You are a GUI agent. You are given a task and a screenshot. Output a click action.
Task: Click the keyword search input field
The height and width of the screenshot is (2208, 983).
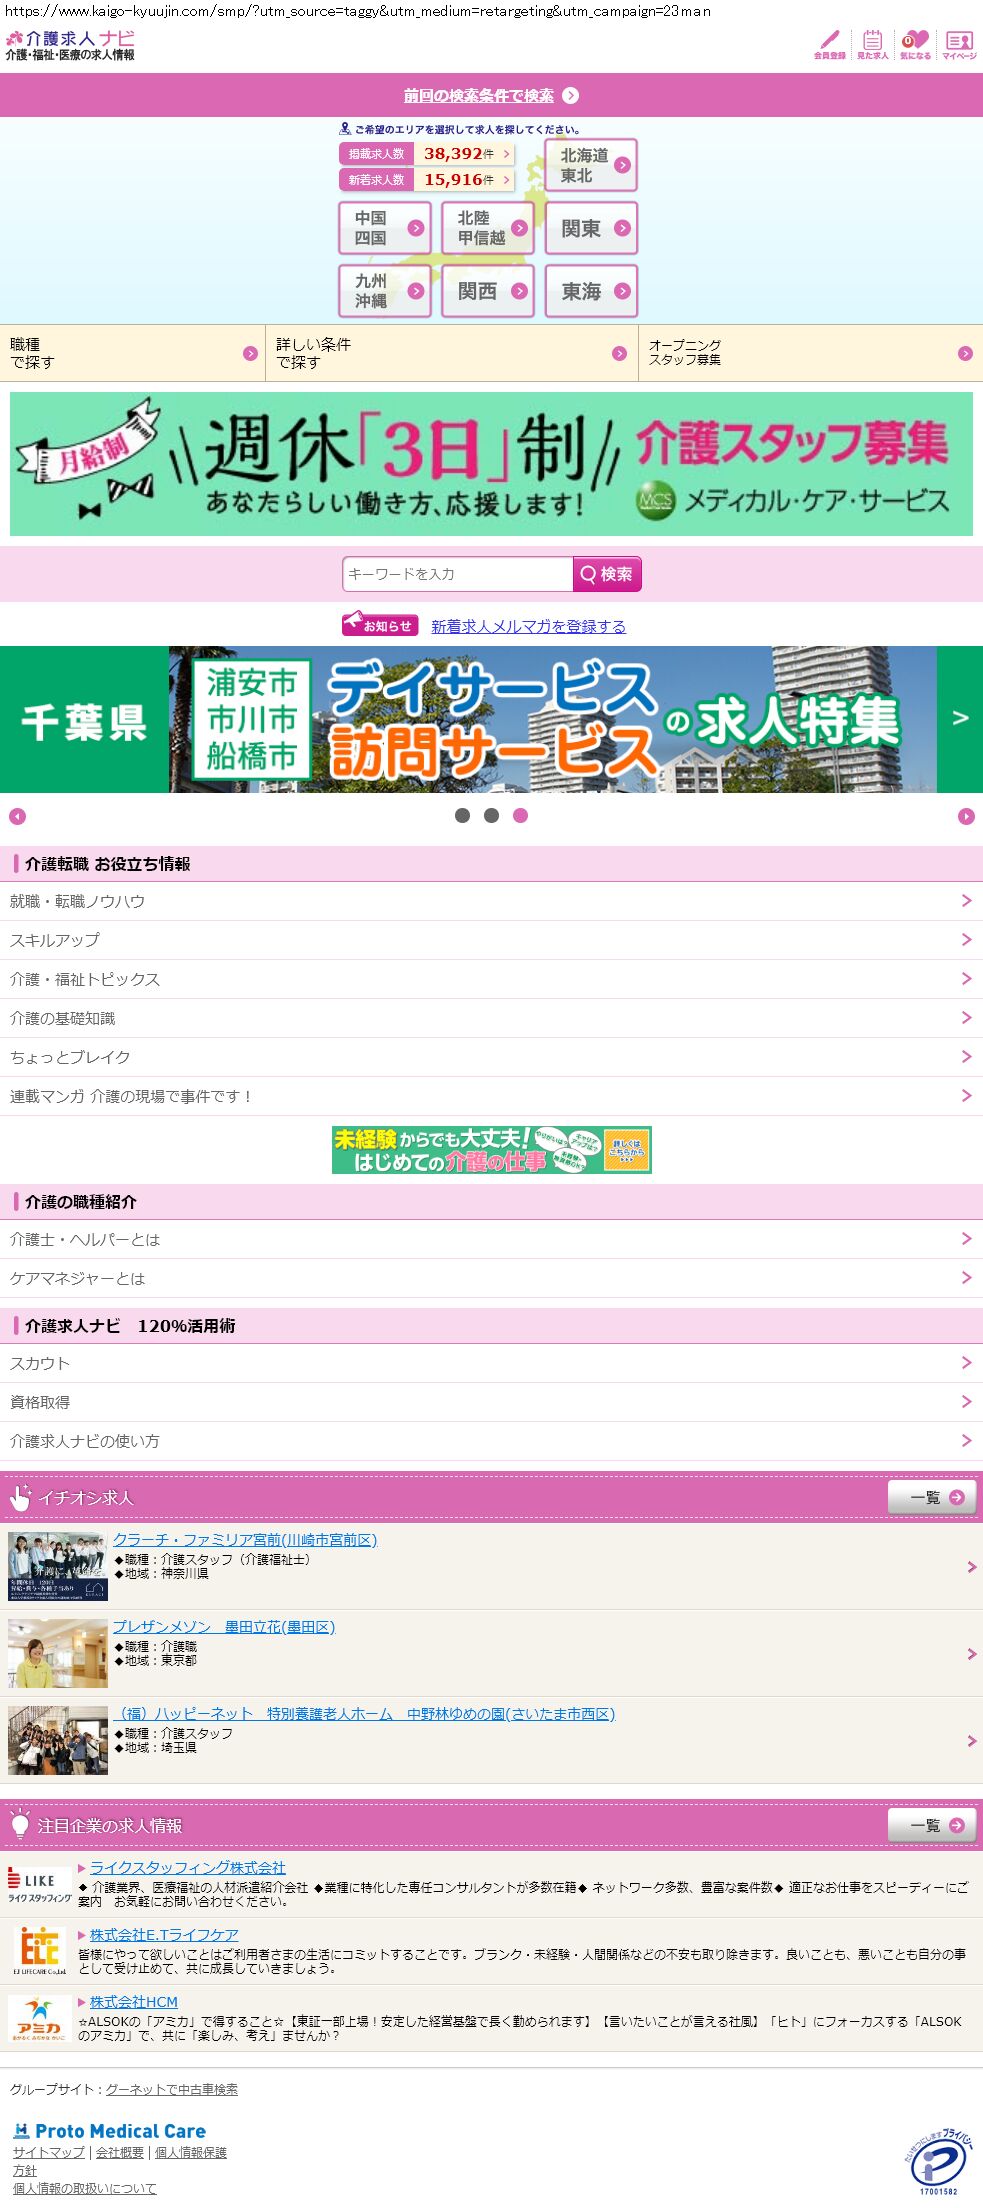457,574
